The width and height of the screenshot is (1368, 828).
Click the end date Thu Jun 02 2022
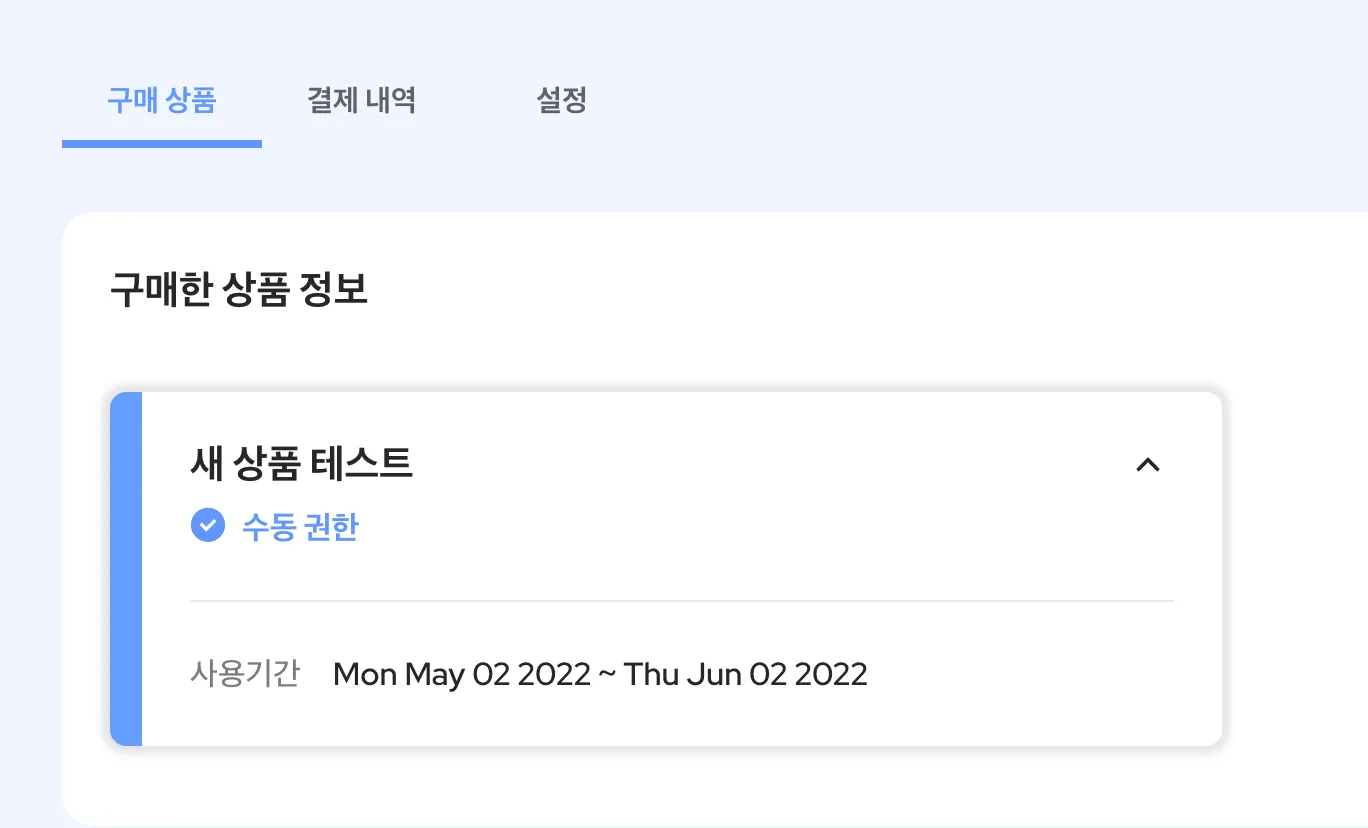click(745, 674)
